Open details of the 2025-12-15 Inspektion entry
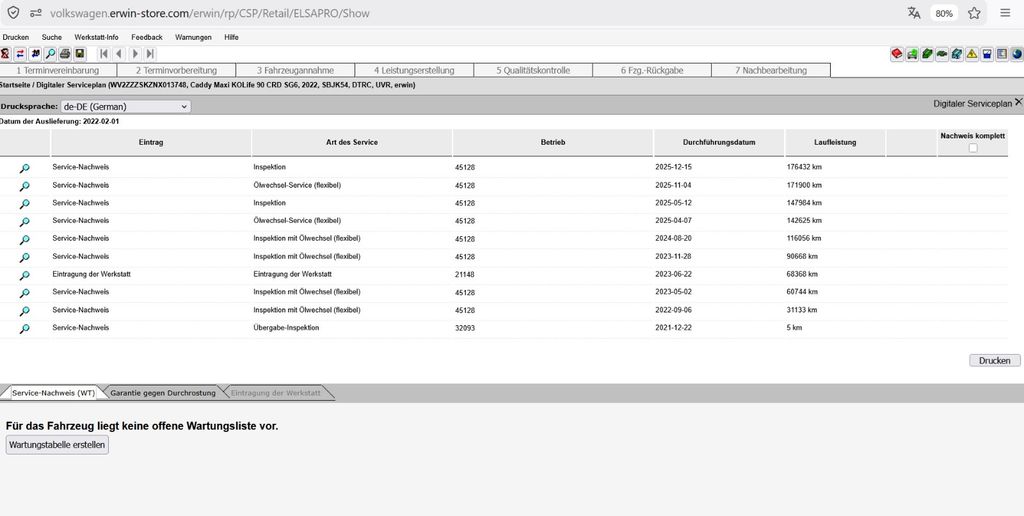 [25, 168]
